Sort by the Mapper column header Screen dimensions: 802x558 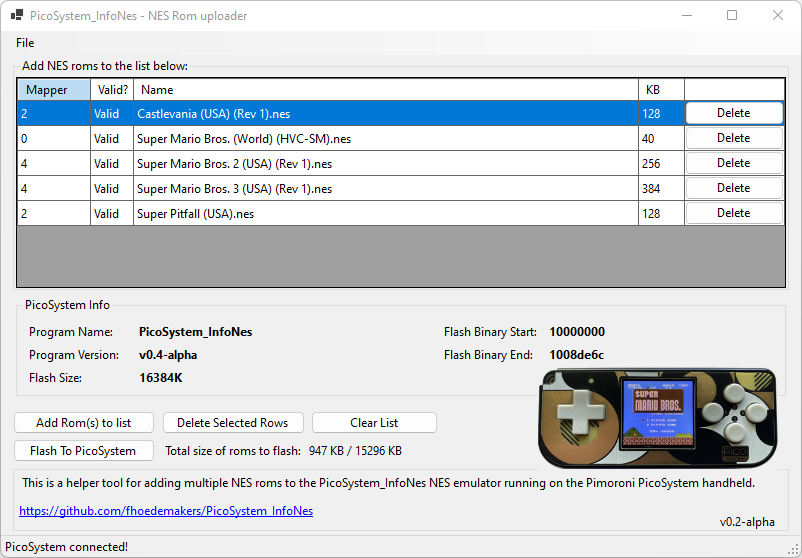click(x=54, y=90)
